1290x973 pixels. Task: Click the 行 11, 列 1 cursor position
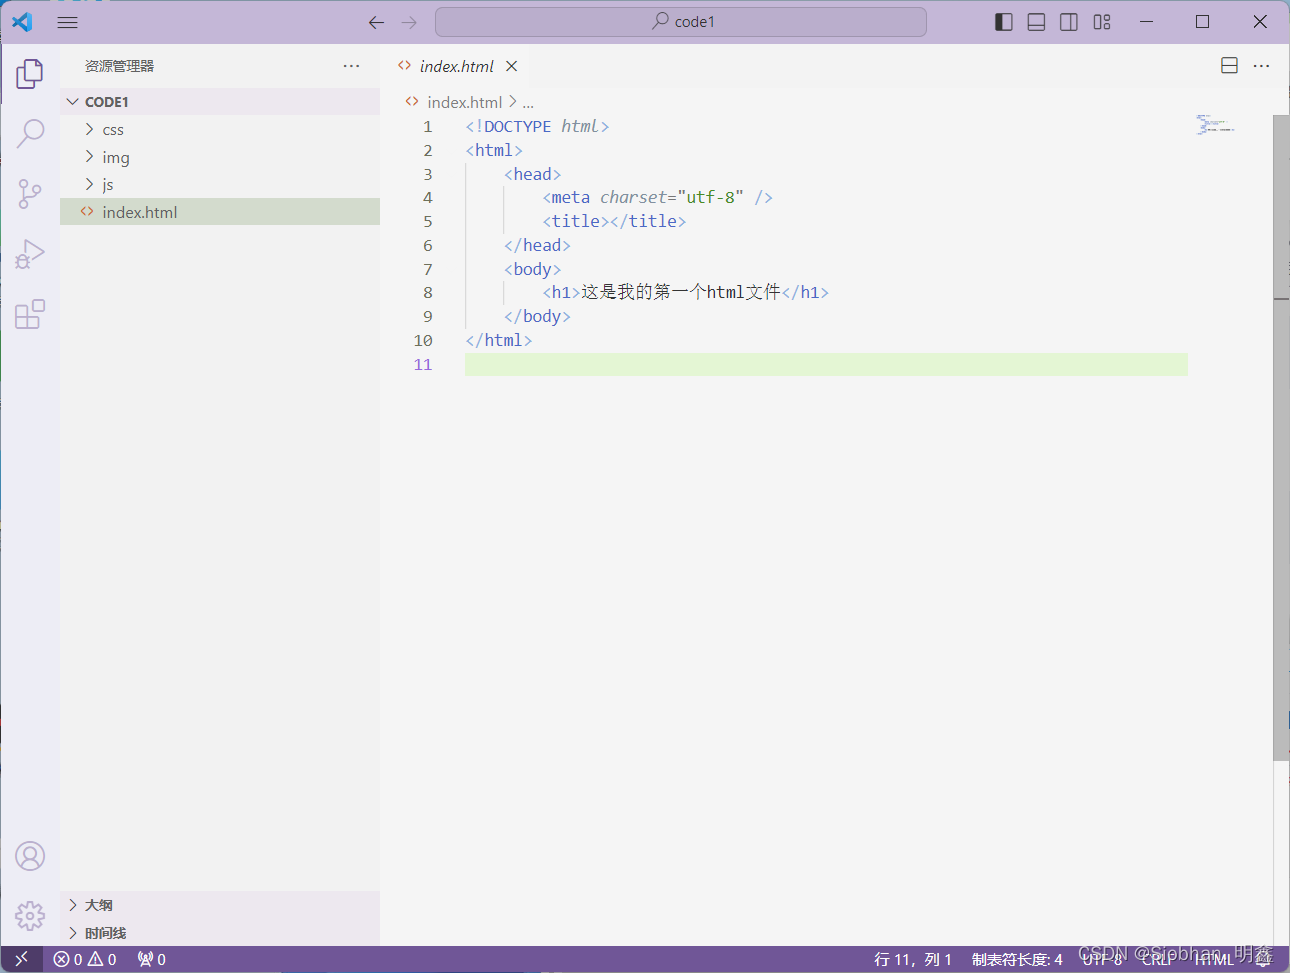pyautogui.click(x=912, y=959)
